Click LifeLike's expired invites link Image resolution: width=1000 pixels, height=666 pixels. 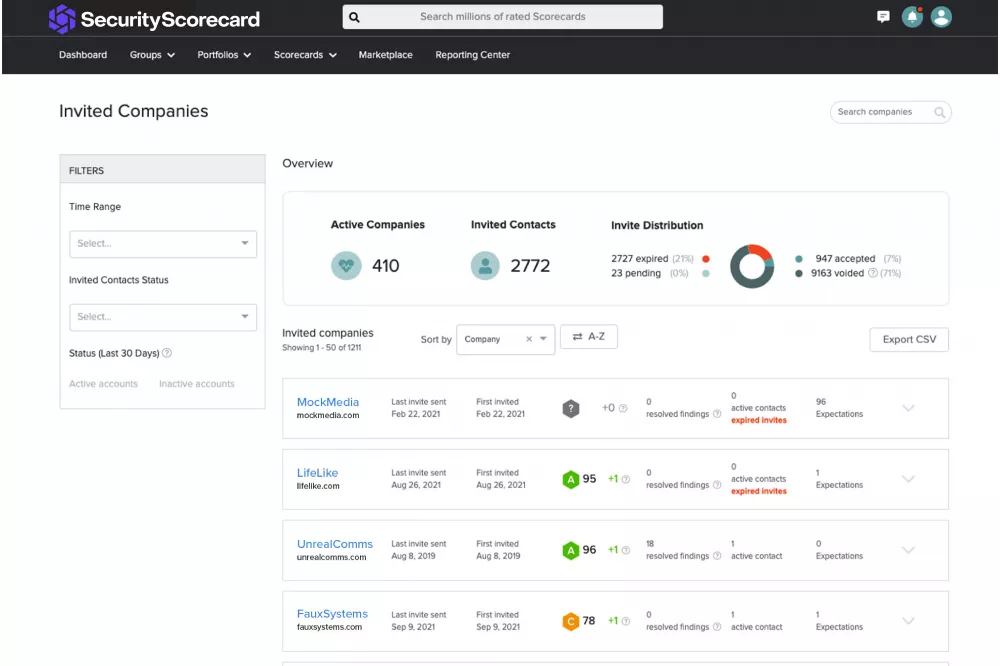click(x=758, y=491)
